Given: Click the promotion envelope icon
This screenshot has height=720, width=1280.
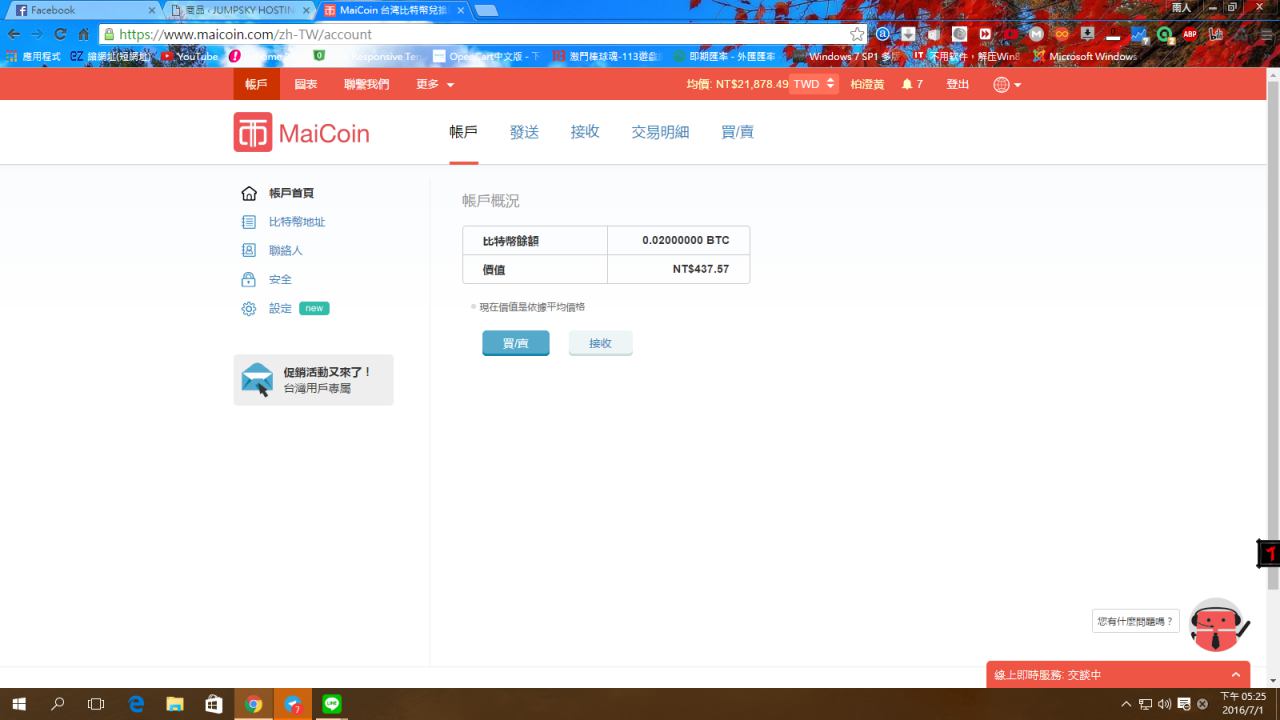Looking at the screenshot, I should click(x=257, y=379).
